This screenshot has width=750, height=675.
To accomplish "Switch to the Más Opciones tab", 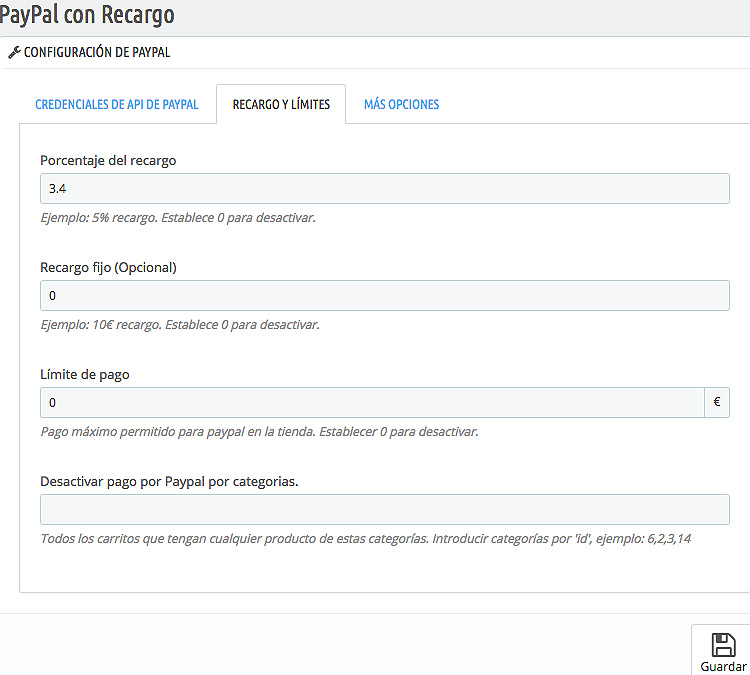I will pos(401,104).
